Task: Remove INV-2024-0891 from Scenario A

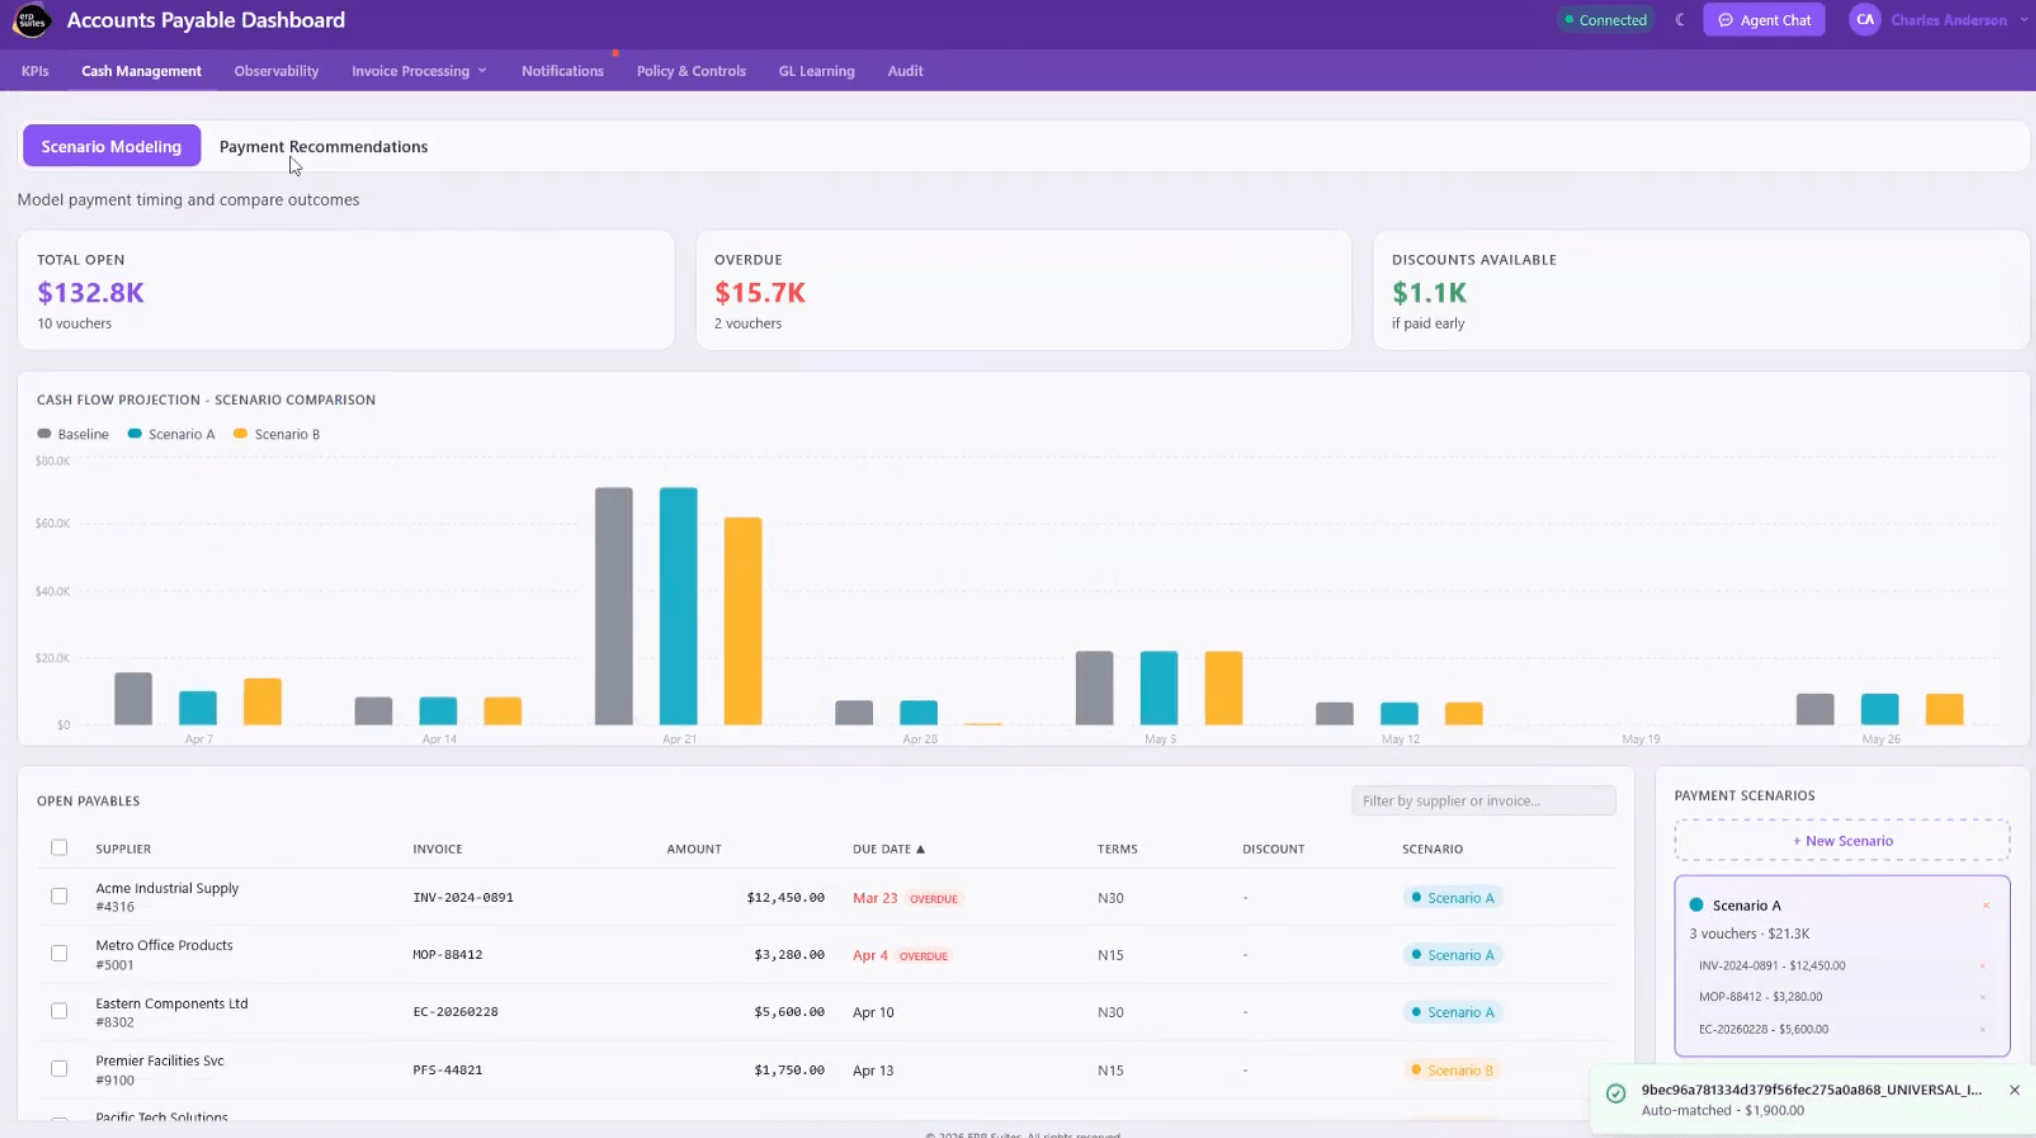Action: pyautogui.click(x=1982, y=966)
